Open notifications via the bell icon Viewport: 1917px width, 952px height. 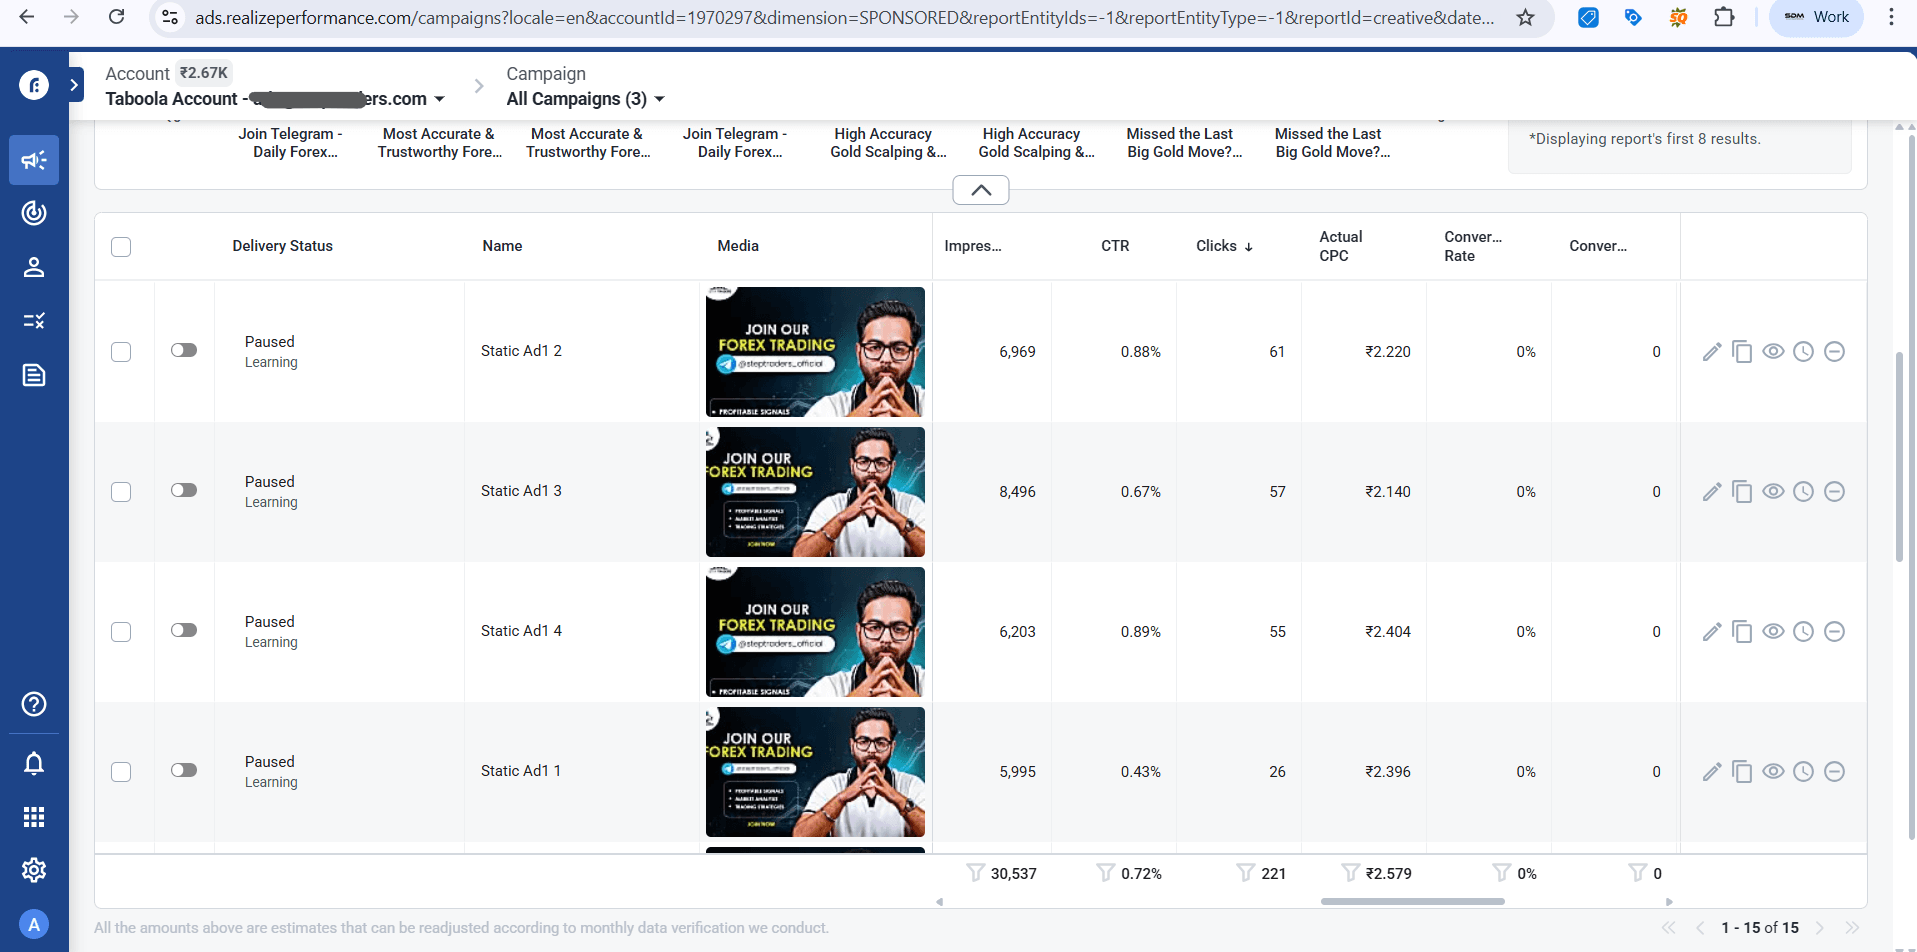pos(34,763)
